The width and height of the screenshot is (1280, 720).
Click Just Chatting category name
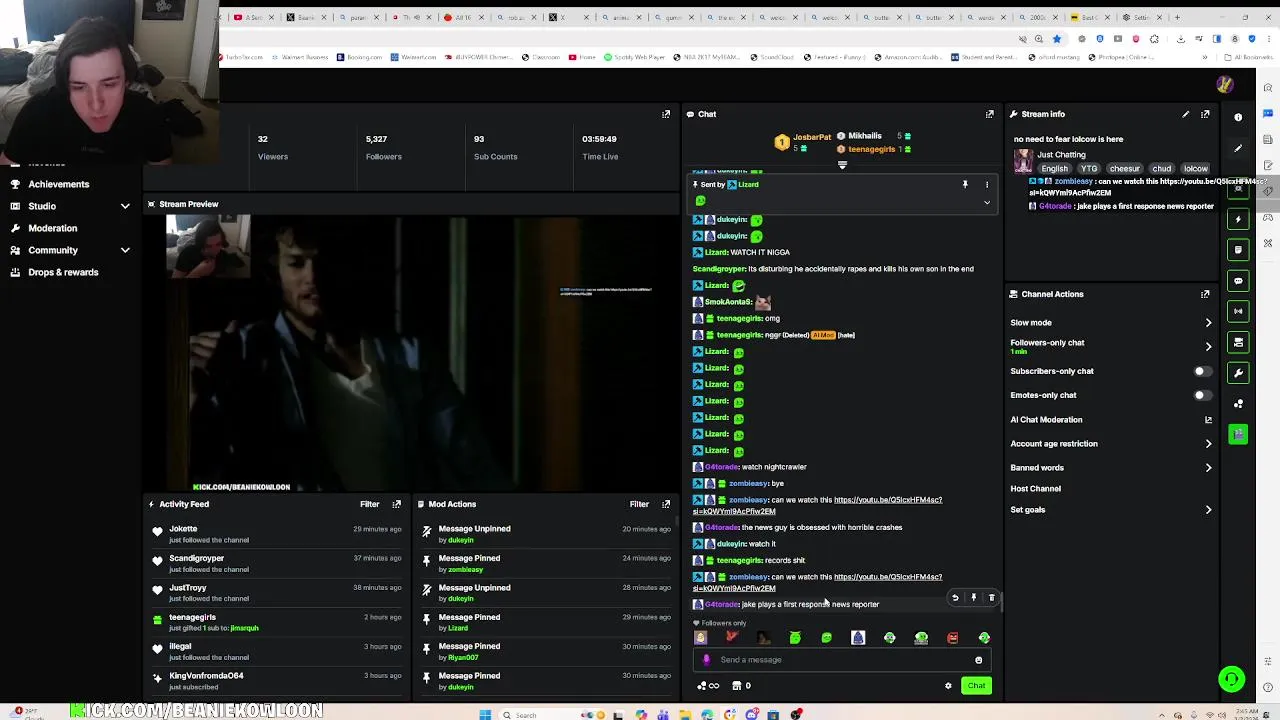click(1061, 155)
